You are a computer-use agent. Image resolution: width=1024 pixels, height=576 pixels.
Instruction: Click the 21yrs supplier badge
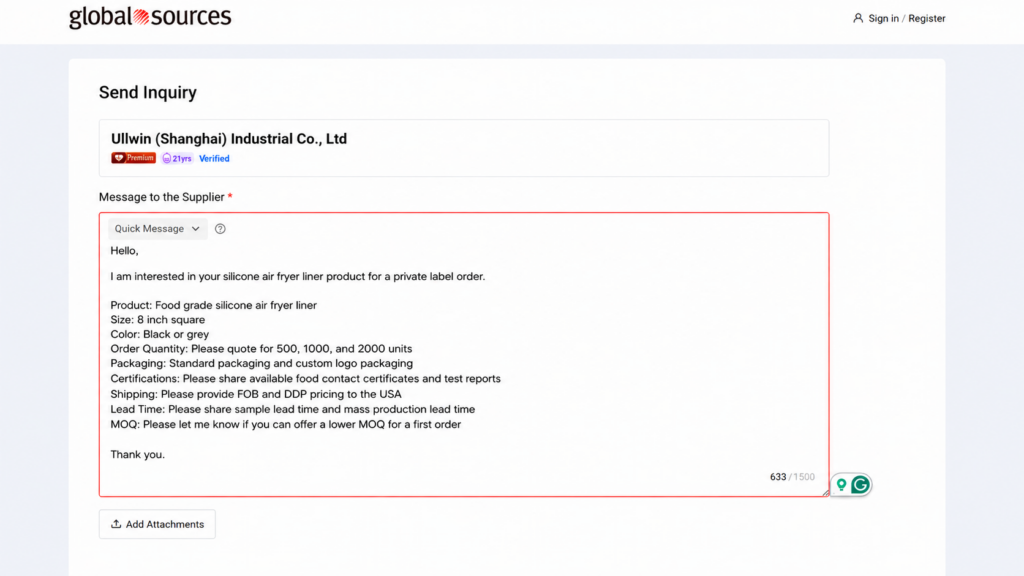tap(177, 158)
